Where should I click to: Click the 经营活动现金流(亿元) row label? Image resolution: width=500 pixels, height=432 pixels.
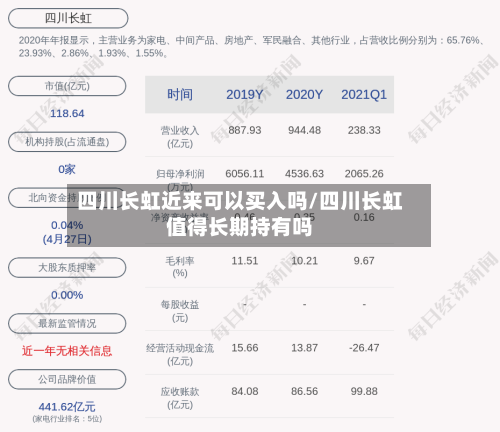point(180,355)
